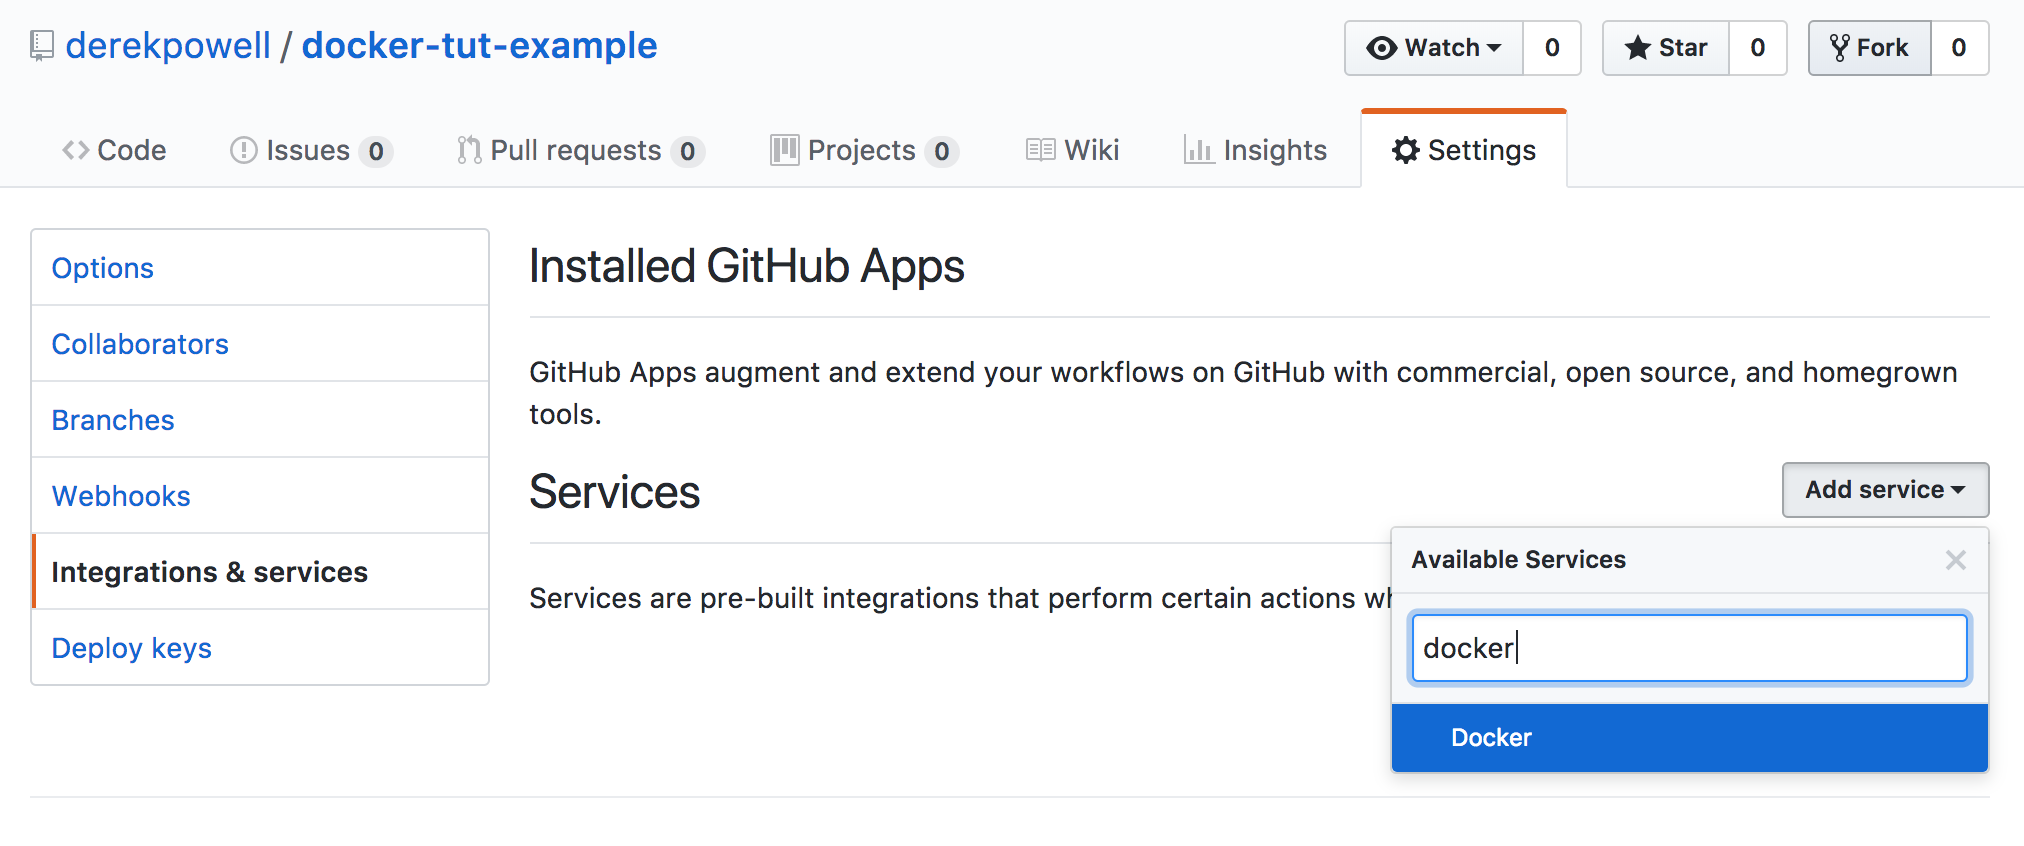
Task: Click the Pull requests count badge
Action: (688, 151)
